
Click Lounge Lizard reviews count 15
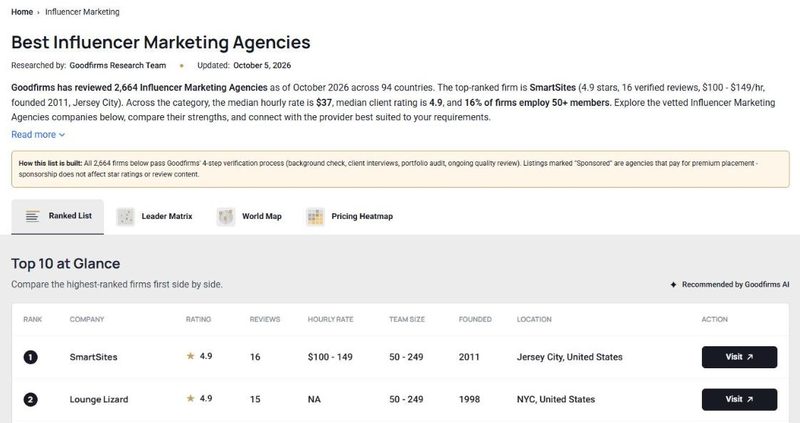click(x=255, y=400)
